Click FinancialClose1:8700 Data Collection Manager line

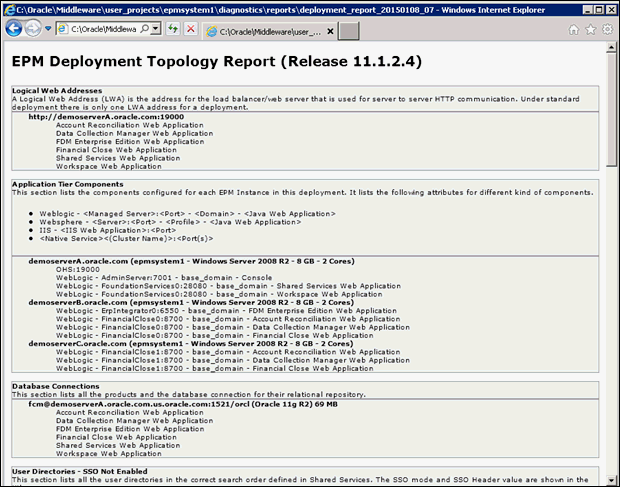point(233,361)
